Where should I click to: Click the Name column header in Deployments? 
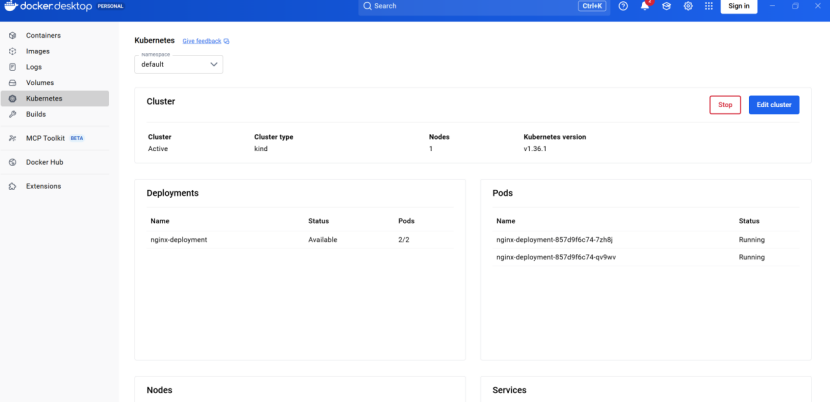coord(160,221)
